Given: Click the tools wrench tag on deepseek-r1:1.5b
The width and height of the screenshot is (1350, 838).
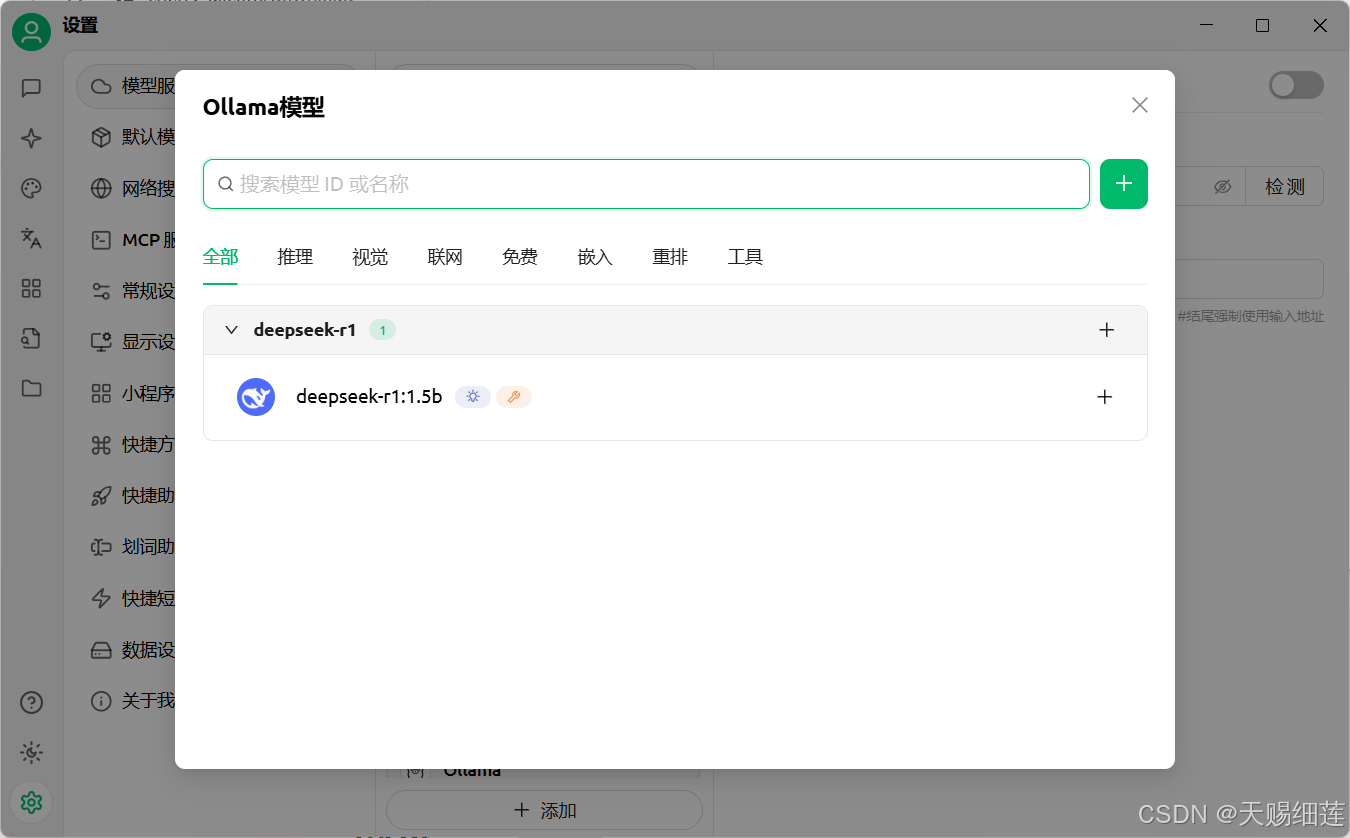Looking at the screenshot, I should pos(513,397).
